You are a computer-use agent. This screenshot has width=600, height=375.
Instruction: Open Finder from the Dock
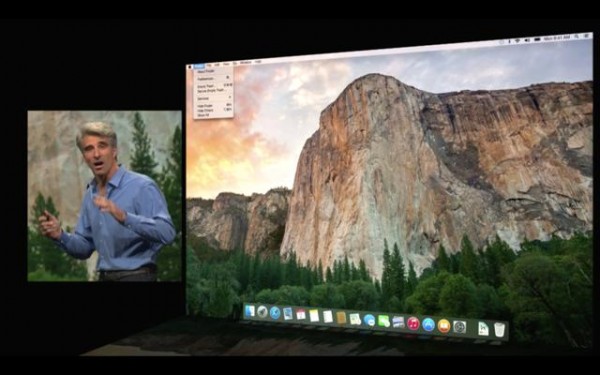coord(249,311)
